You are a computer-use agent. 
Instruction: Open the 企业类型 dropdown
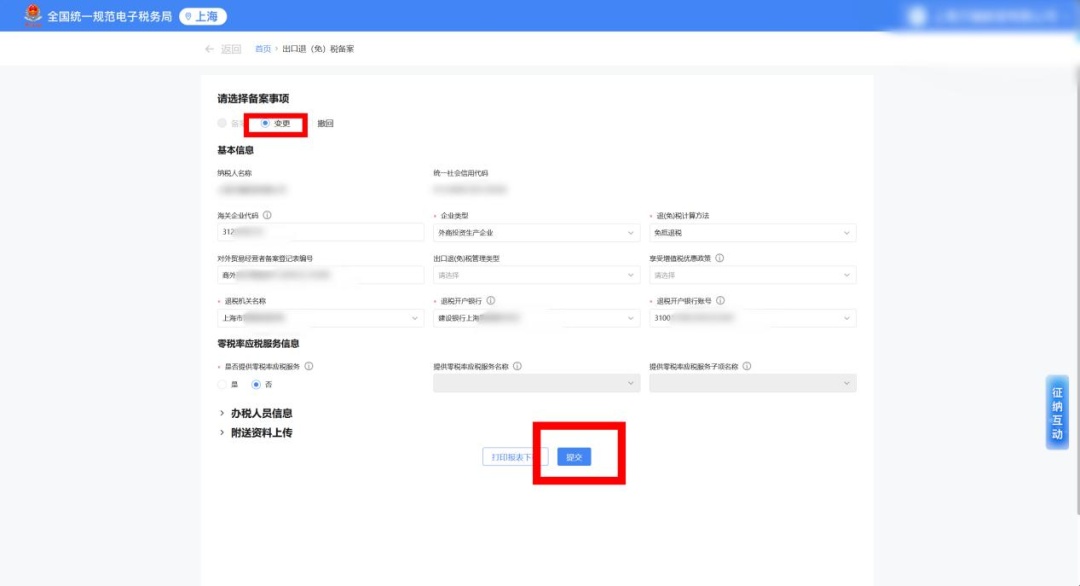[x=536, y=233]
